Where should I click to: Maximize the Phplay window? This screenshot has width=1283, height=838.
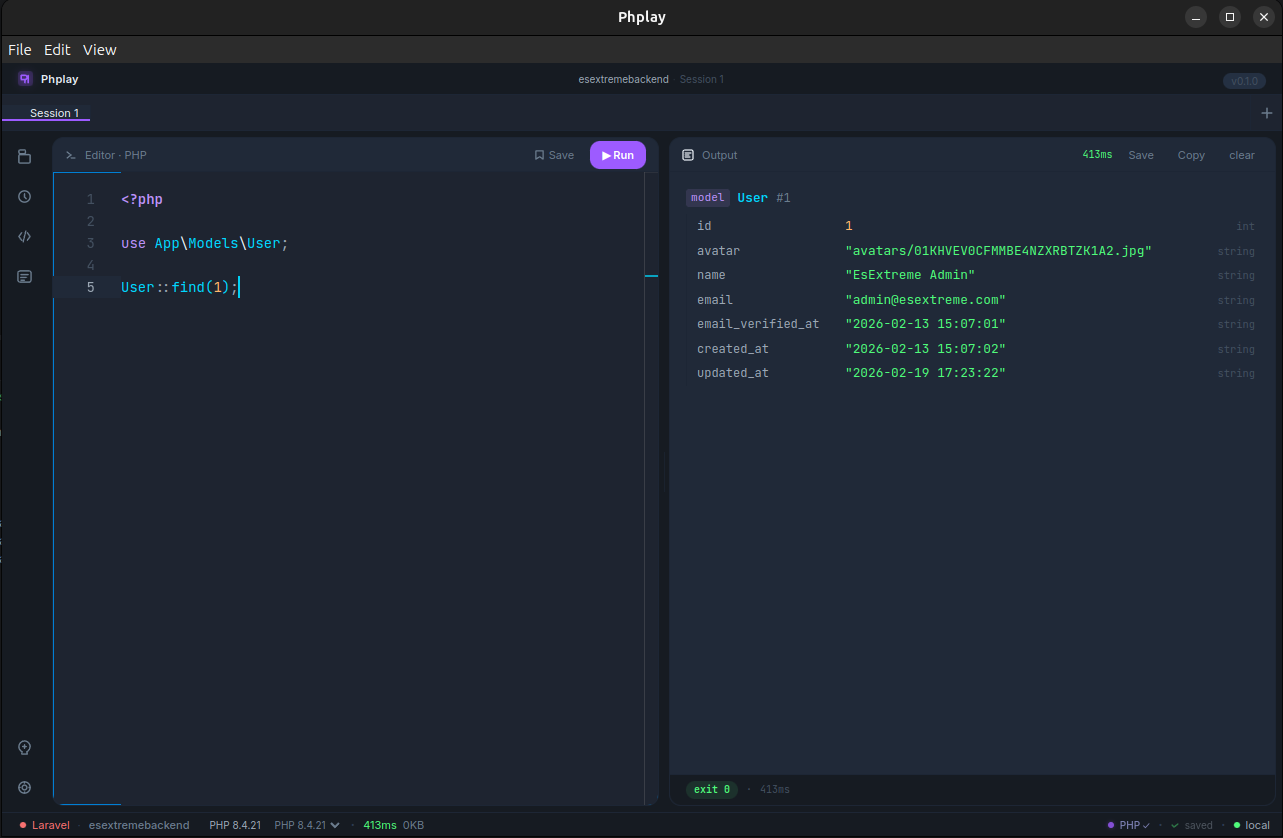1230,17
